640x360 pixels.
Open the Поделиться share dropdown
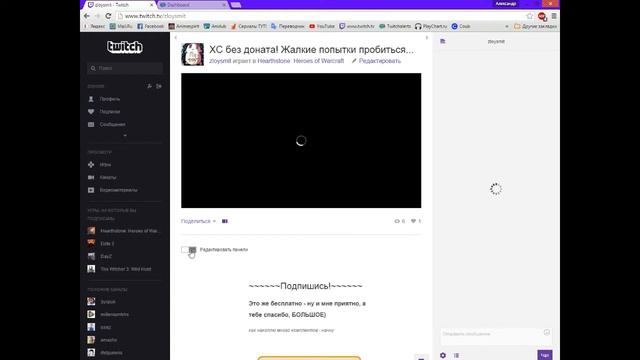(198, 221)
